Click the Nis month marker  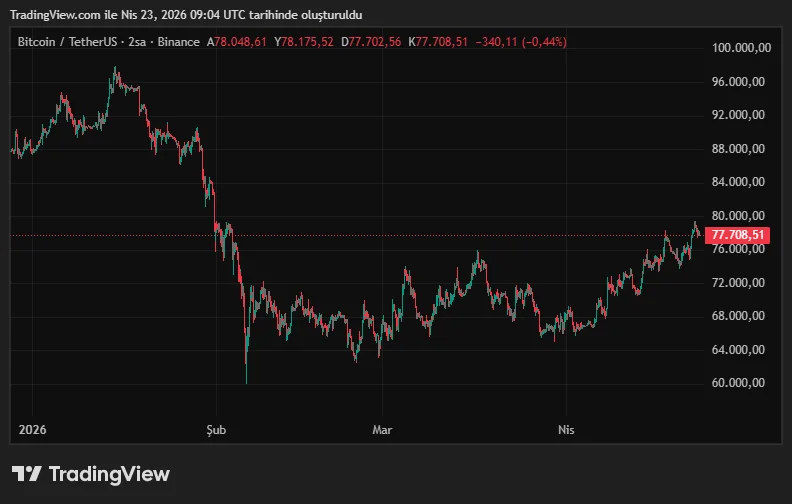(566, 429)
